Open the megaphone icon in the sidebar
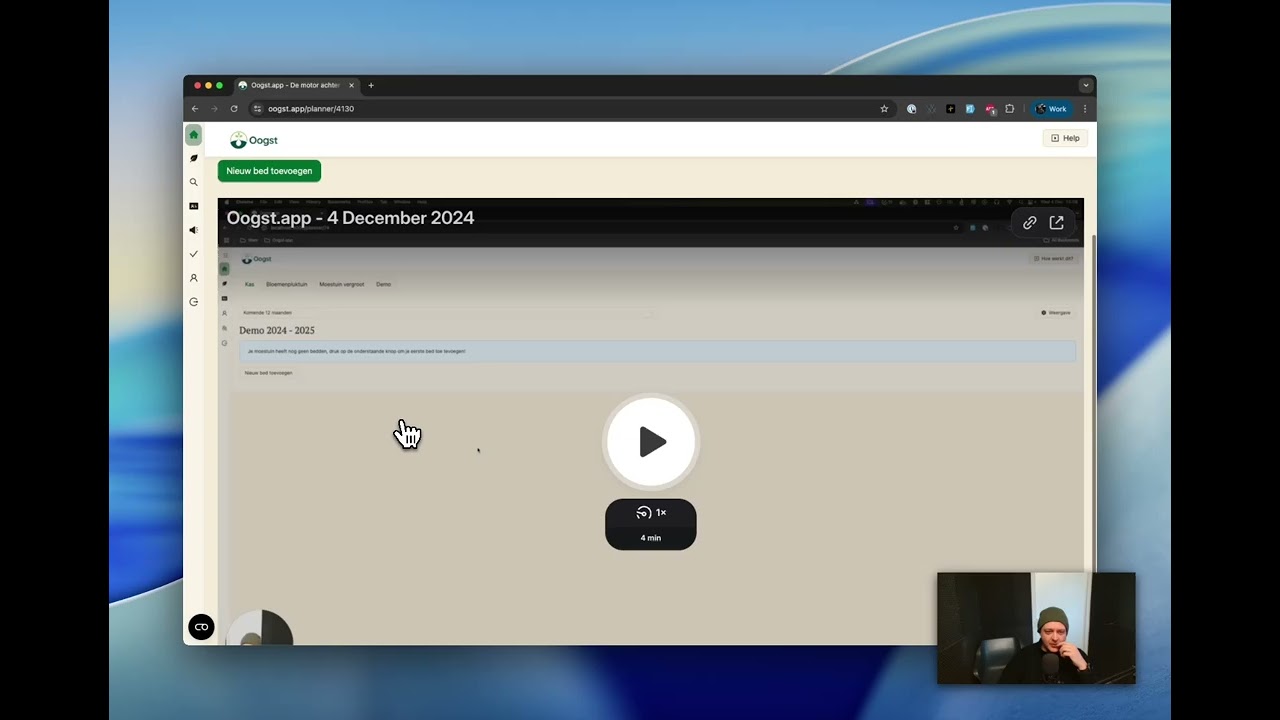The height and width of the screenshot is (720, 1280). point(194,230)
